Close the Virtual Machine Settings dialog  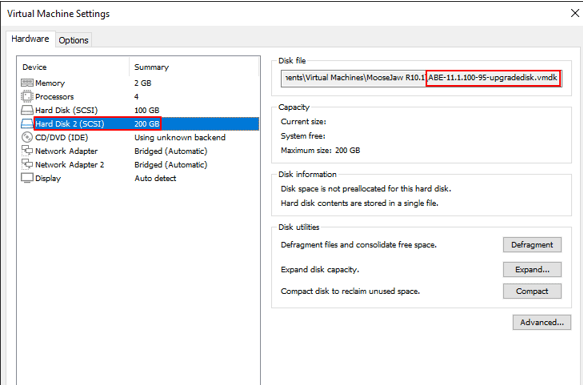coord(575,13)
